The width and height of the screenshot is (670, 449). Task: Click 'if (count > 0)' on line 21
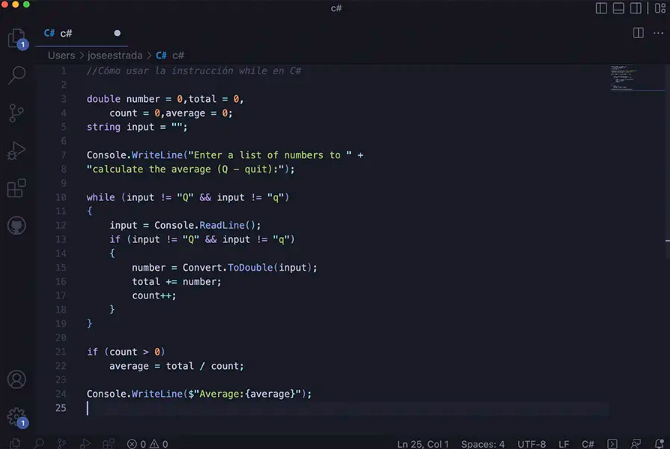(126, 352)
